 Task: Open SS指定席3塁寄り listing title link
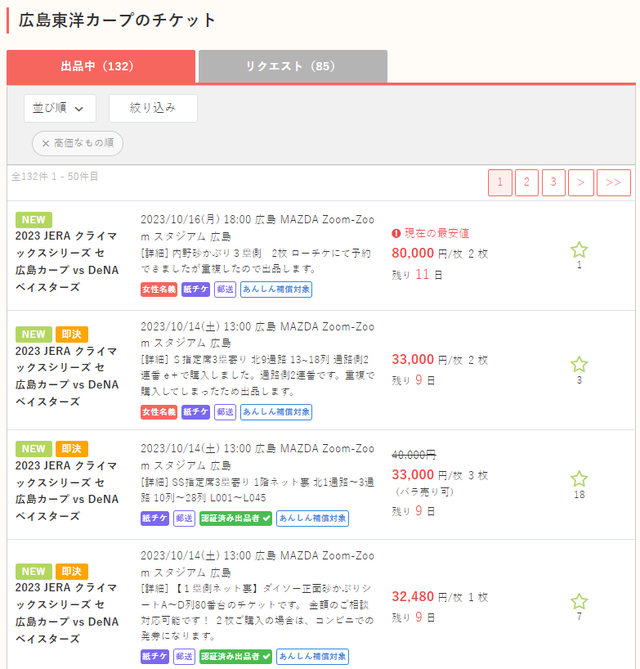pyautogui.click(x=67, y=491)
